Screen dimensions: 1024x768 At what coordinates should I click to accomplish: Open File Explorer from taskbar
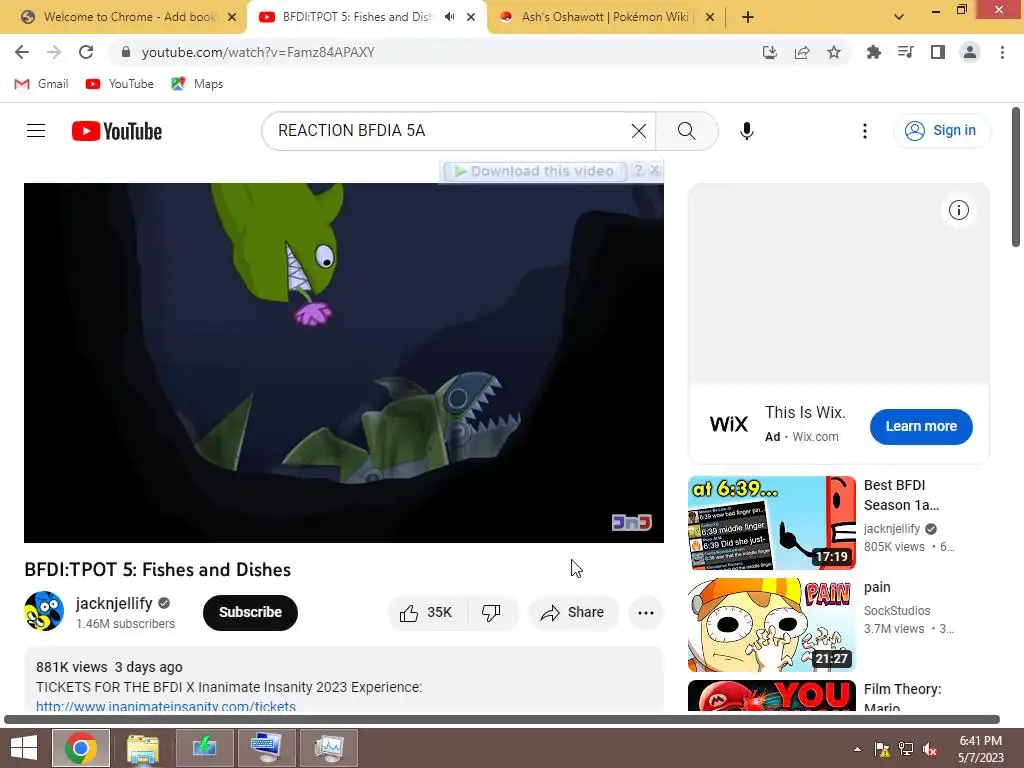tap(142, 748)
